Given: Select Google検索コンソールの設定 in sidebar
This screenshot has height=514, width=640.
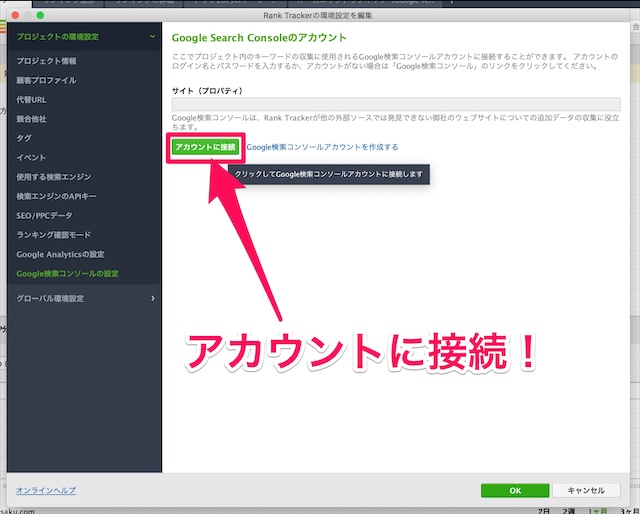Looking at the screenshot, I should point(67,274).
